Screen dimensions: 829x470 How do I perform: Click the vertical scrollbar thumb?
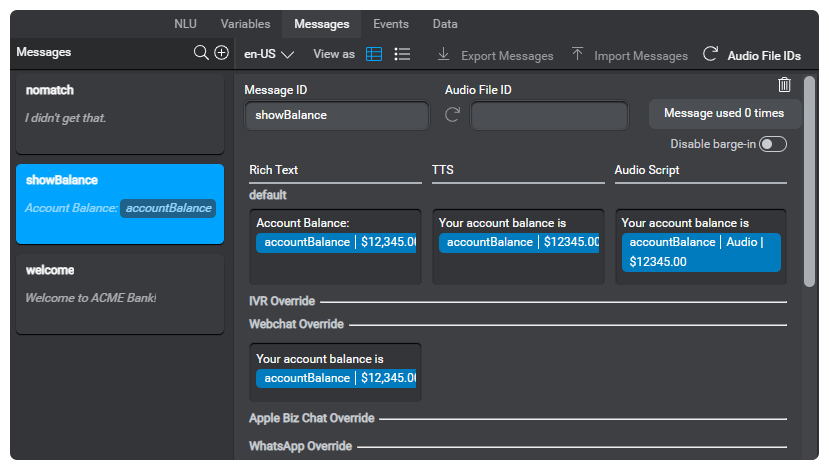pos(809,181)
